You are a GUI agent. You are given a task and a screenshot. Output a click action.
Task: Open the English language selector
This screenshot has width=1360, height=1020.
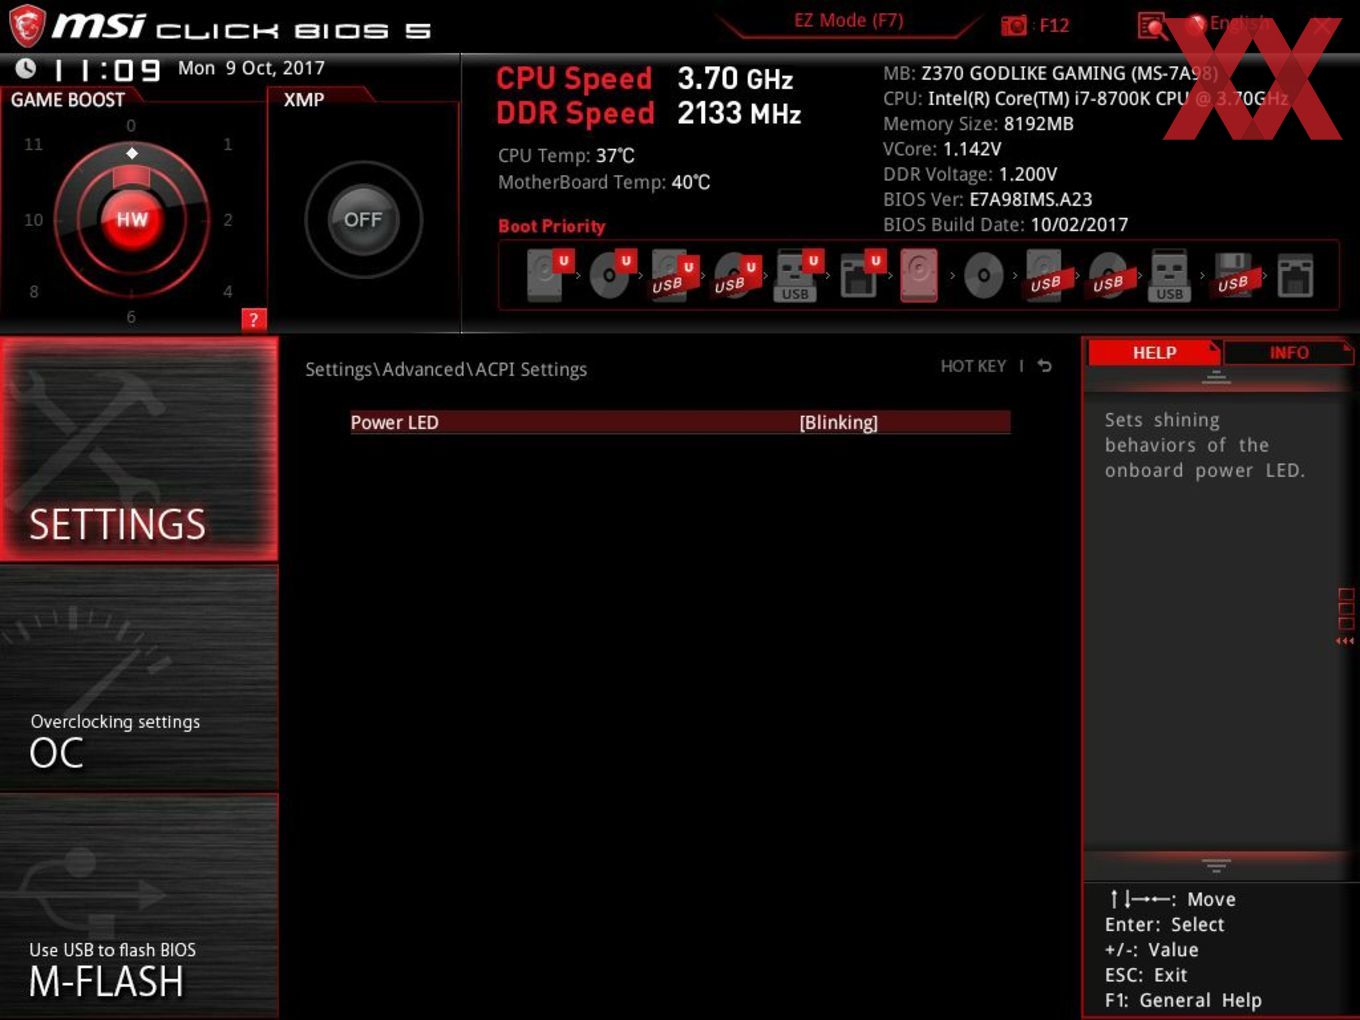pyautogui.click(x=1240, y=23)
